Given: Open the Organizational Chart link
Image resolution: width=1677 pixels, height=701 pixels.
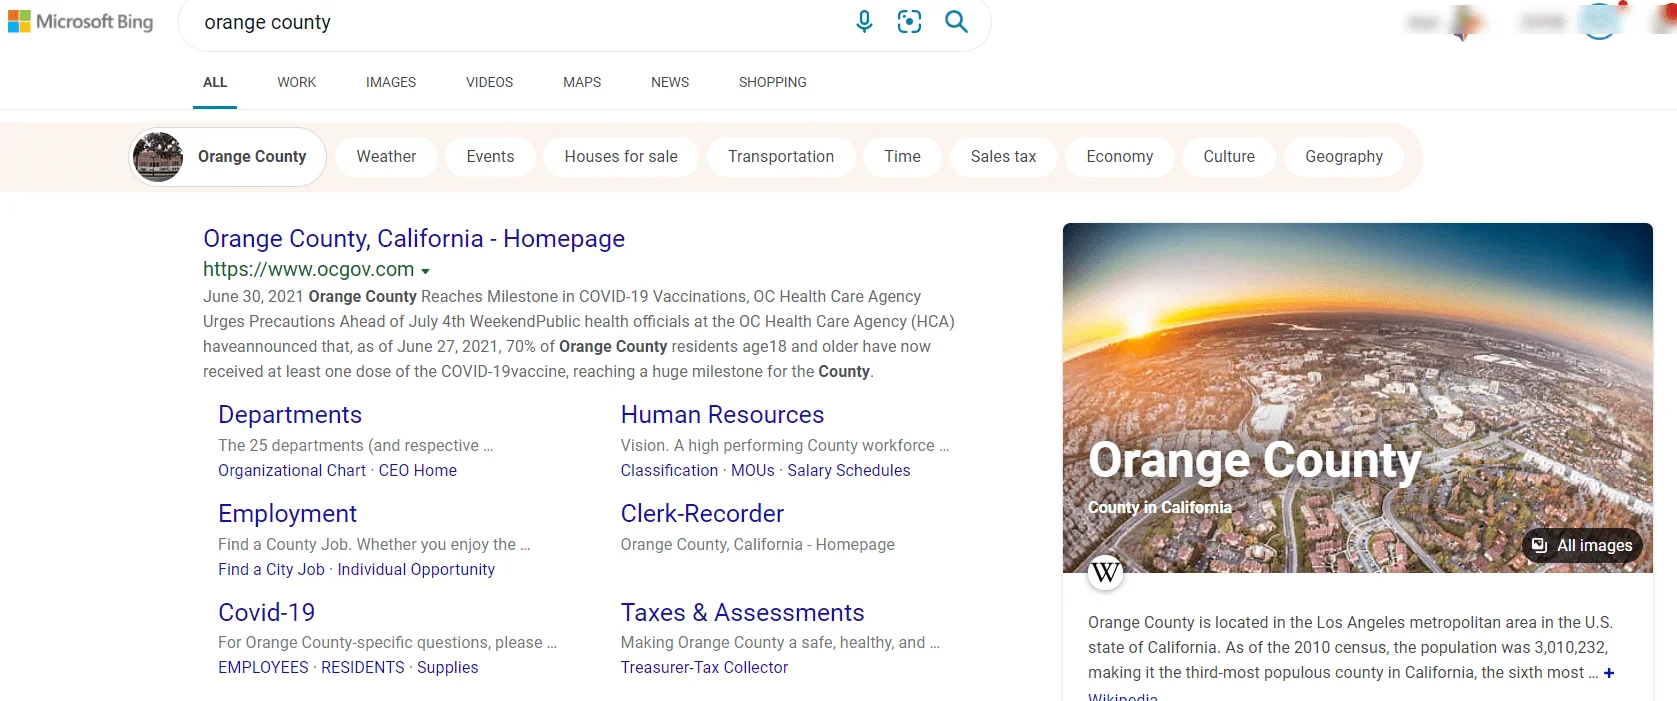Looking at the screenshot, I should click(292, 471).
